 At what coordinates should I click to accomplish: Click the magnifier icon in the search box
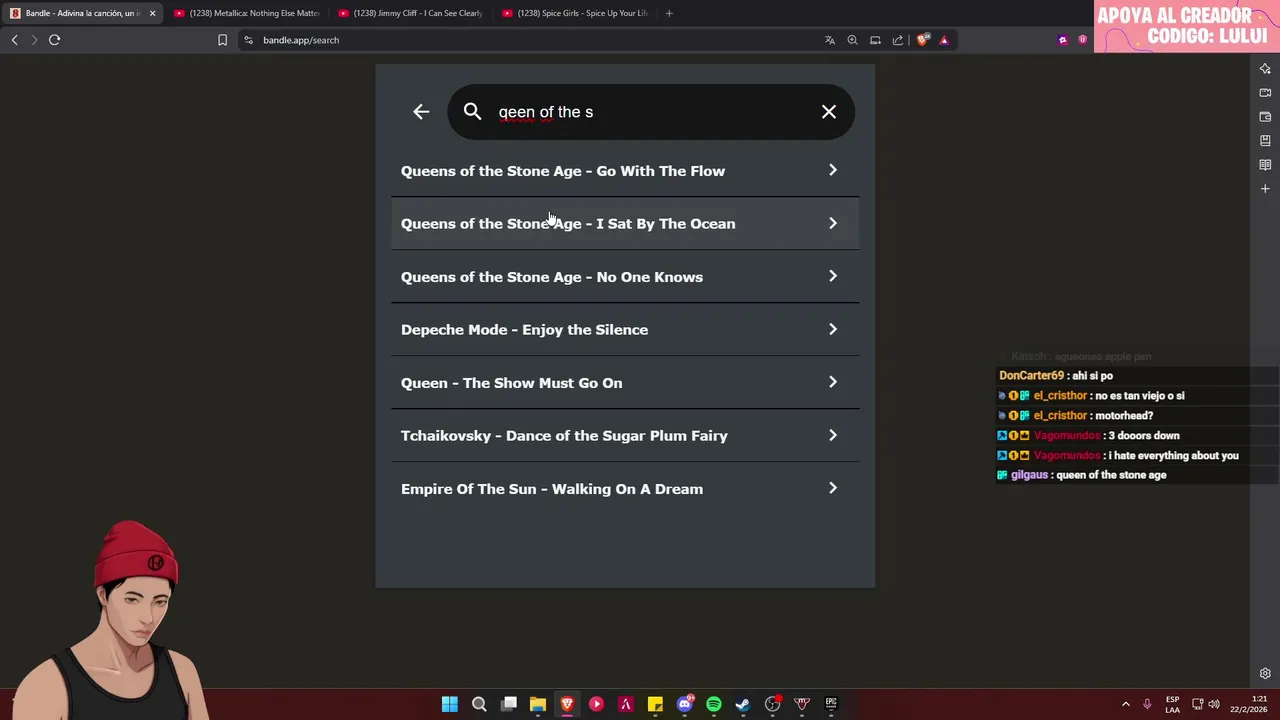click(x=472, y=112)
